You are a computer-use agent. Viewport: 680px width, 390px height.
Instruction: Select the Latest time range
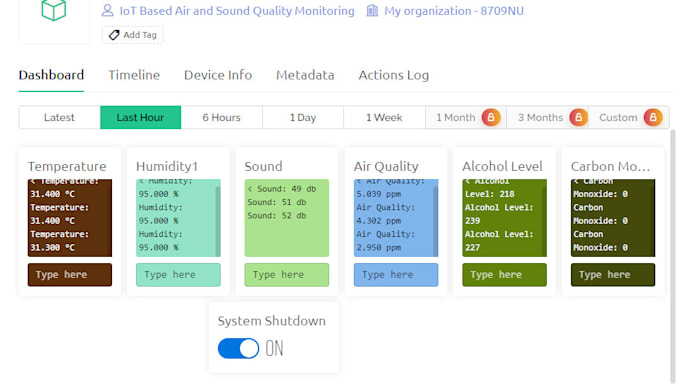tap(59, 117)
